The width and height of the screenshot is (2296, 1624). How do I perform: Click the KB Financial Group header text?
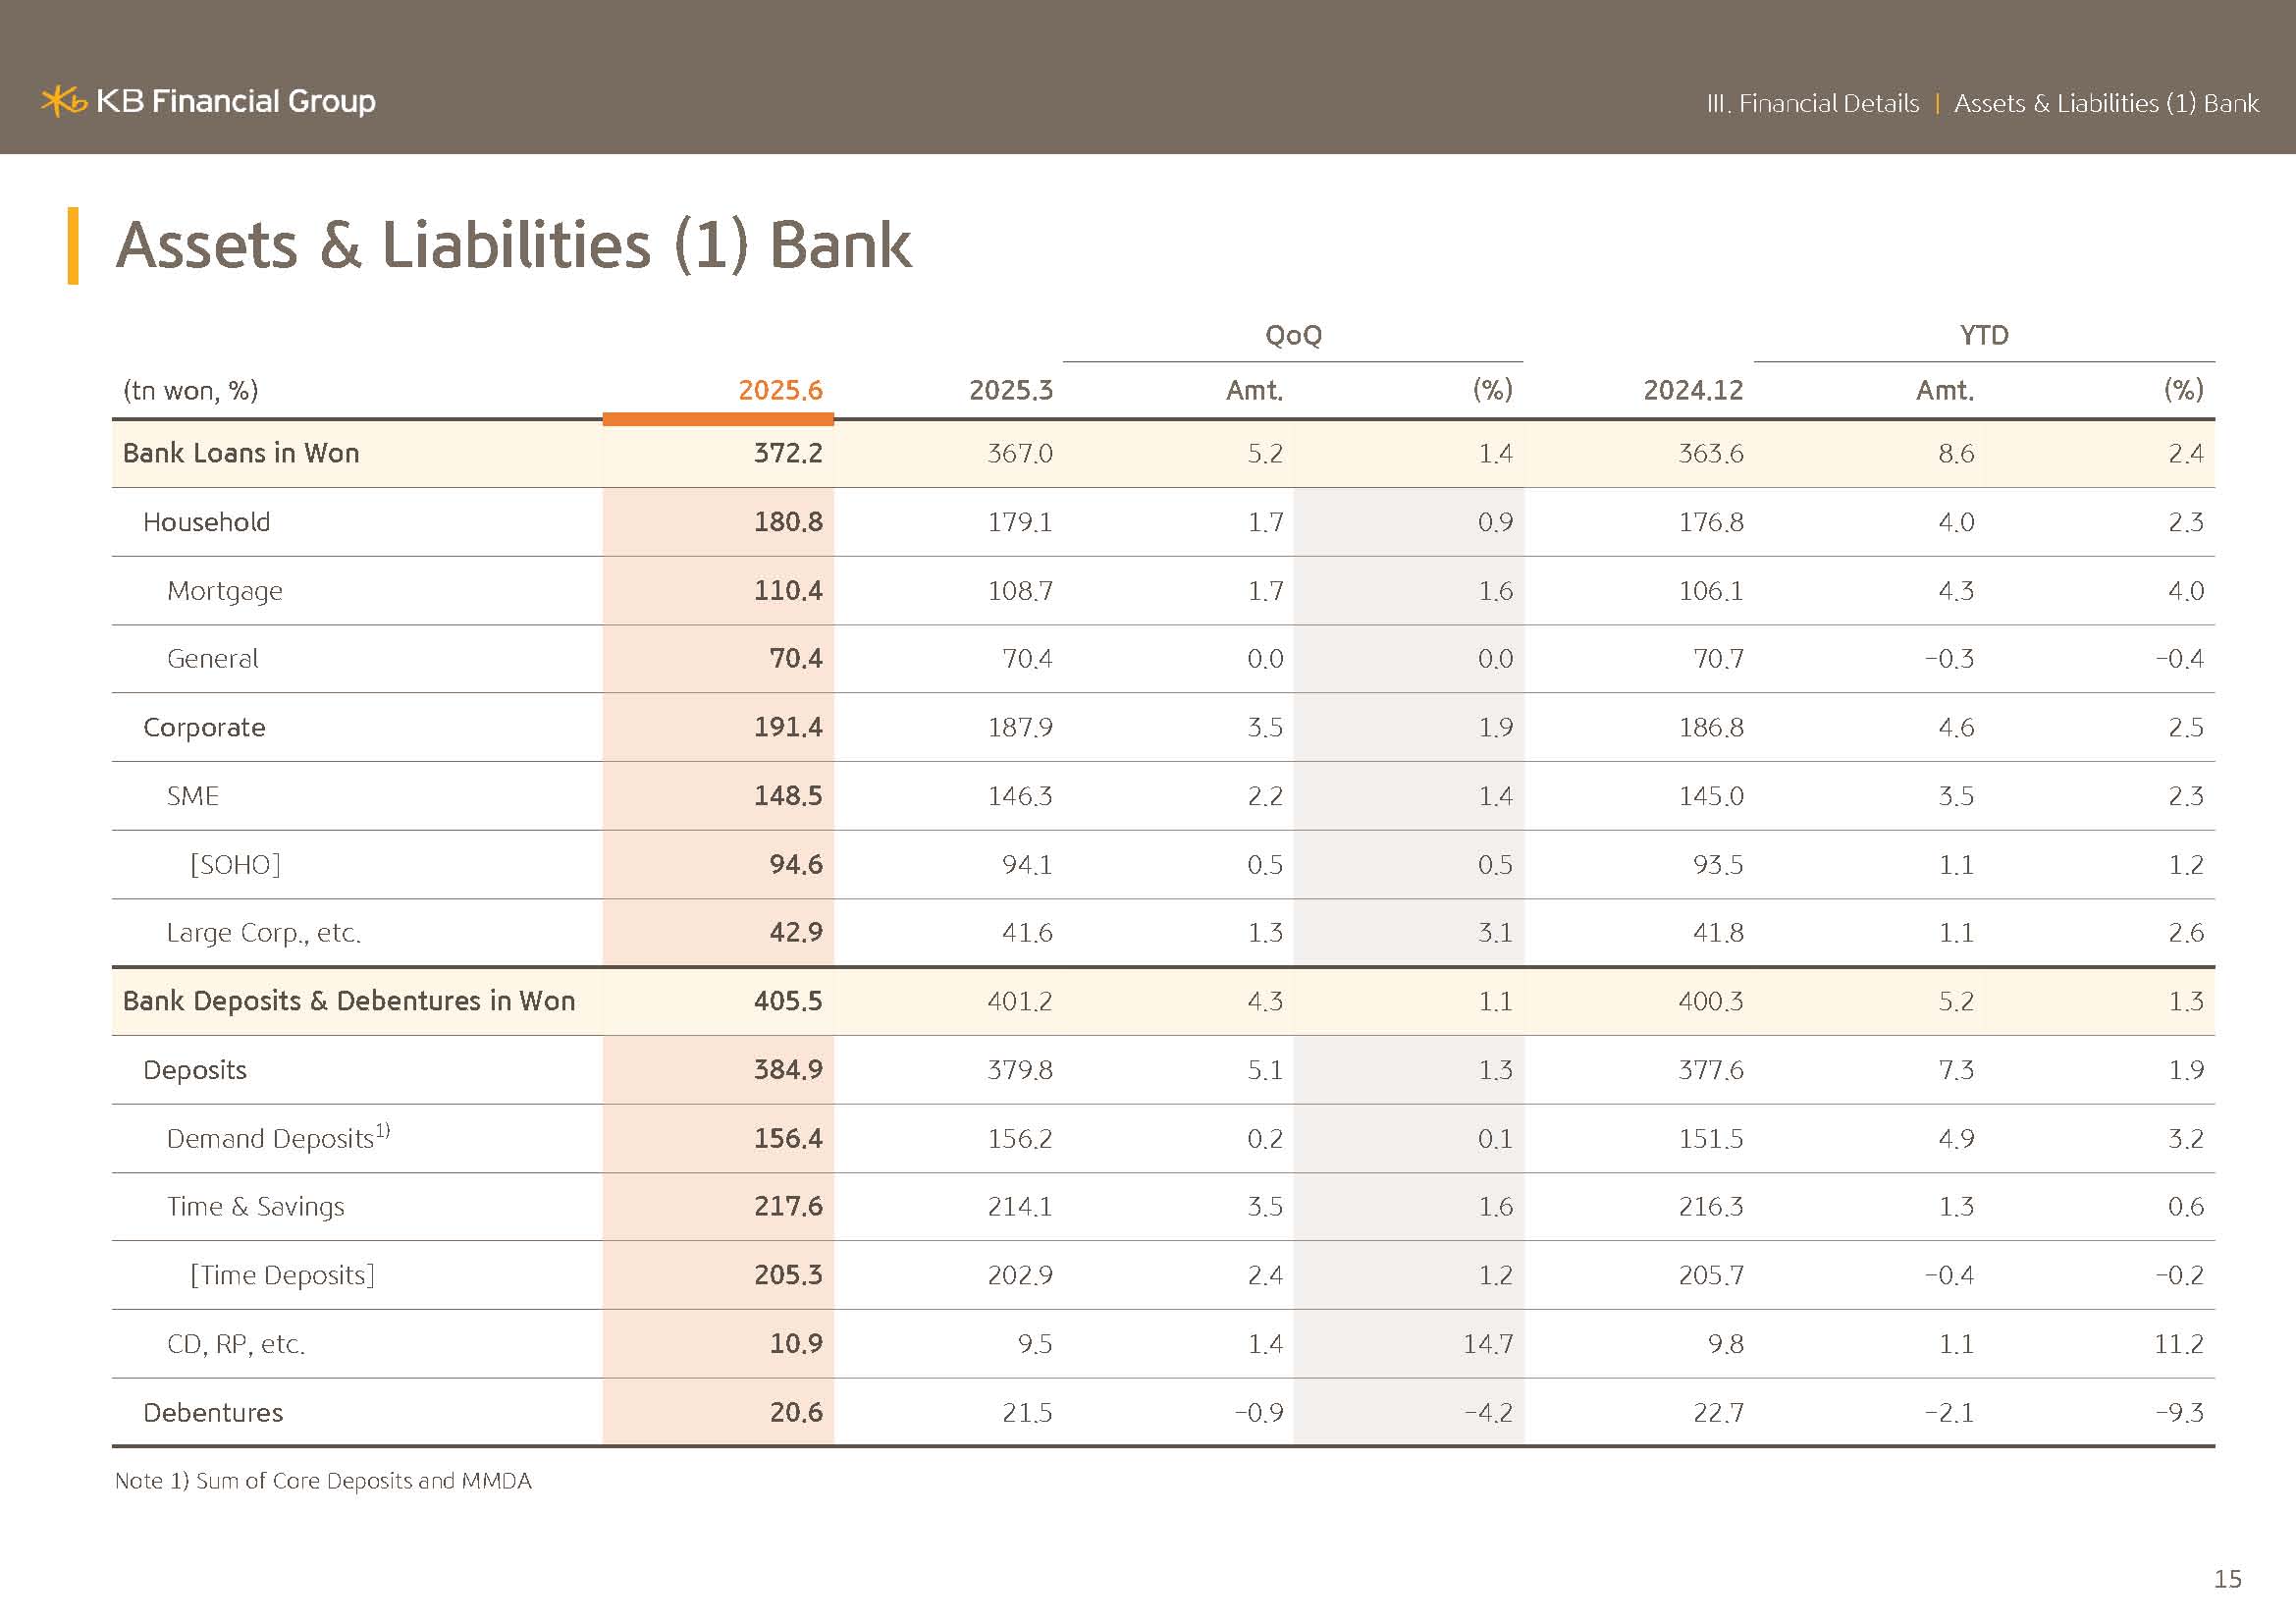[235, 101]
